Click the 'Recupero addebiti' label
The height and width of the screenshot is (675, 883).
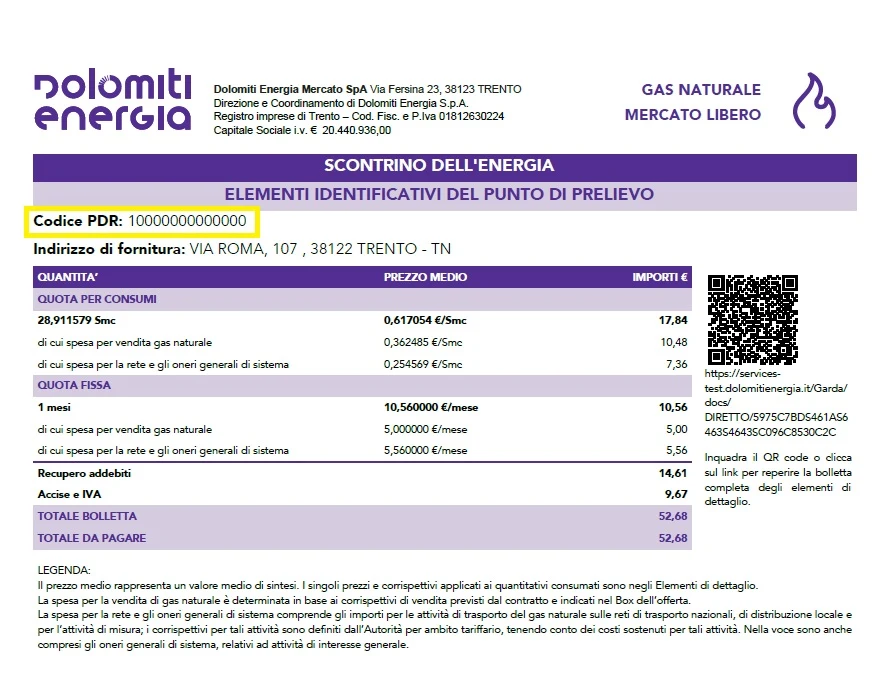(x=84, y=473)
